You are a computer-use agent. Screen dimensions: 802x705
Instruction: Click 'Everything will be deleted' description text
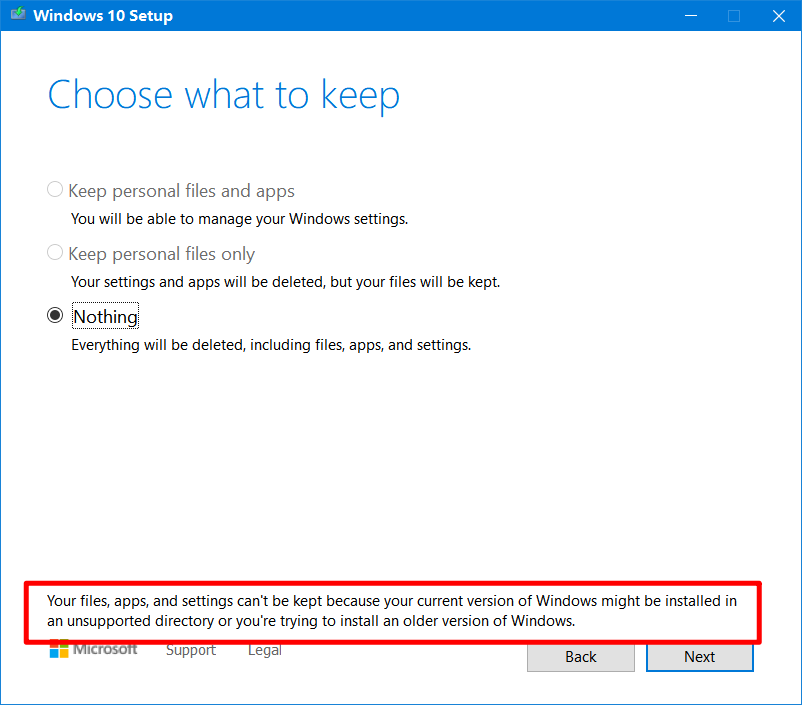pyautogui.click(x=271, y=345)
